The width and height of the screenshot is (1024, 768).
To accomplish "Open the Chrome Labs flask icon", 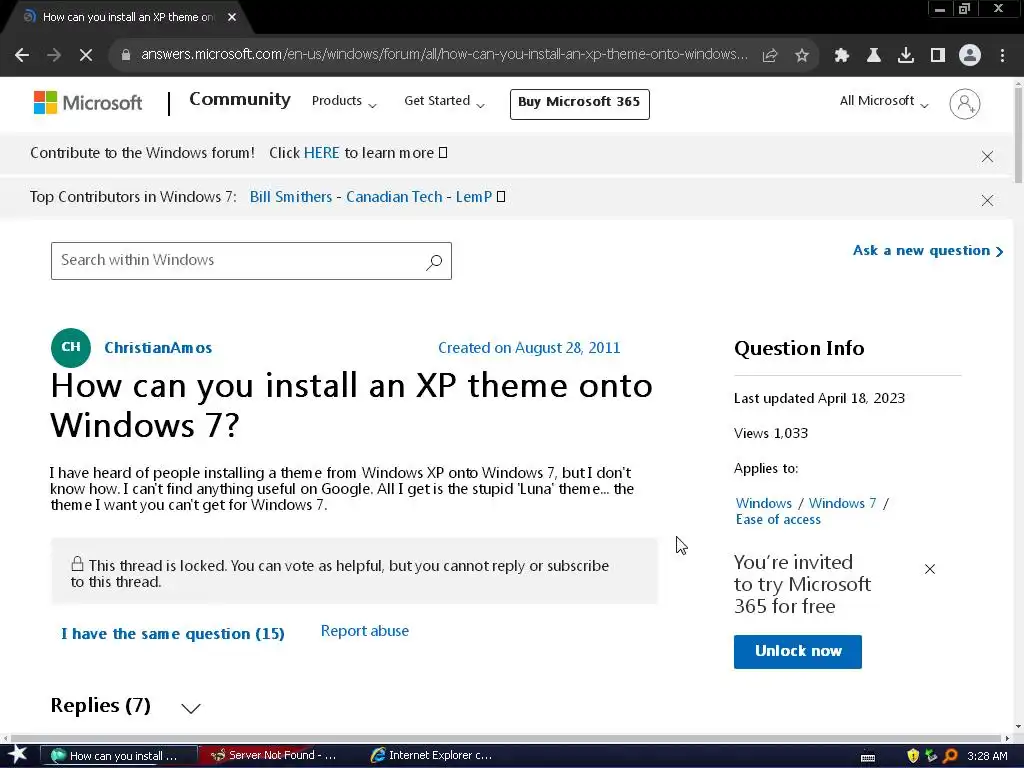I will [874, 56].
